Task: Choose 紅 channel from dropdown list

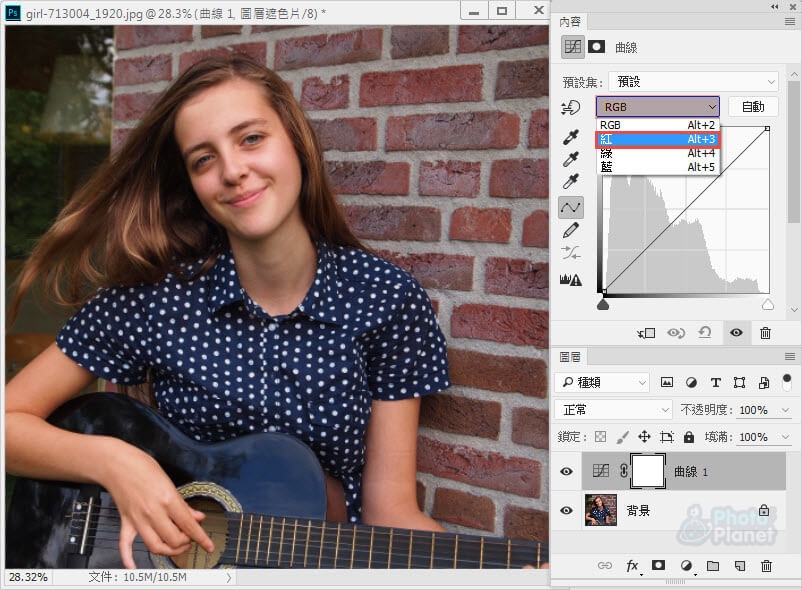Action: click(x=658, y=139)
